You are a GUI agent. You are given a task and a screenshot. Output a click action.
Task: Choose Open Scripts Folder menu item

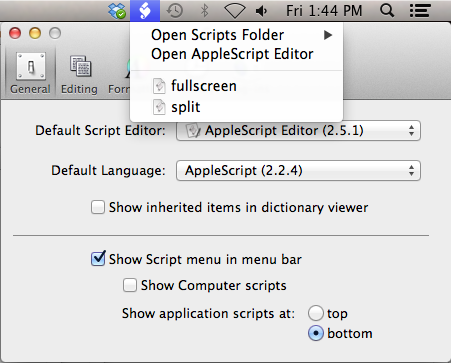click(x=236, y=35)
